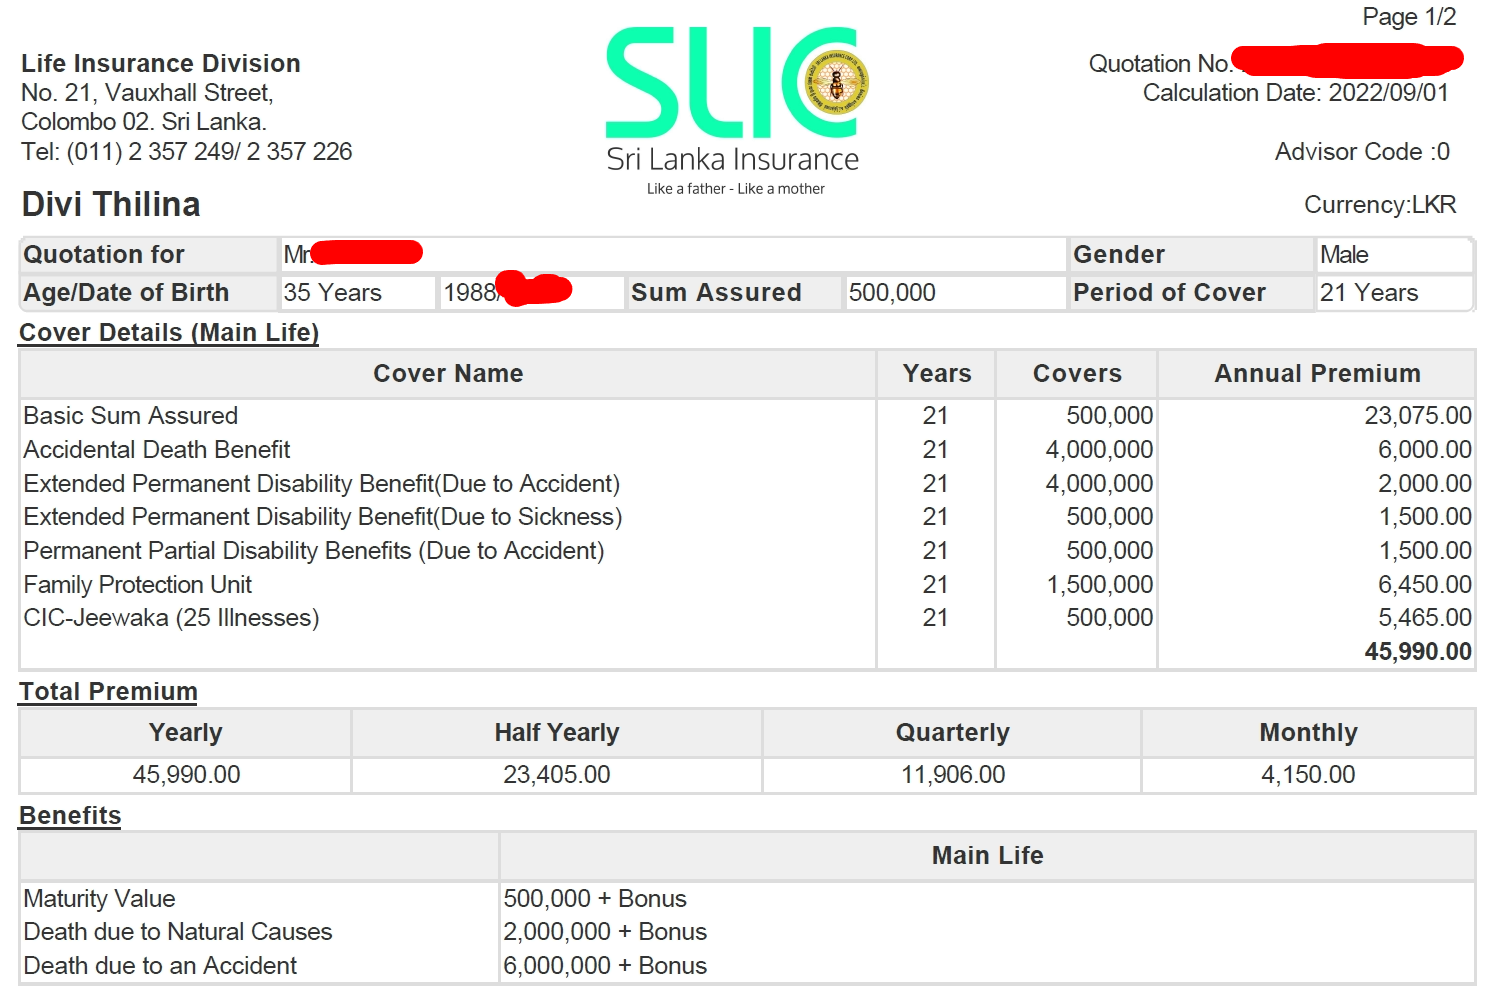Select the '500,000 + Bonus' maturity value
This screenshot has width=1494, height=993.
[x=595, y=899]
